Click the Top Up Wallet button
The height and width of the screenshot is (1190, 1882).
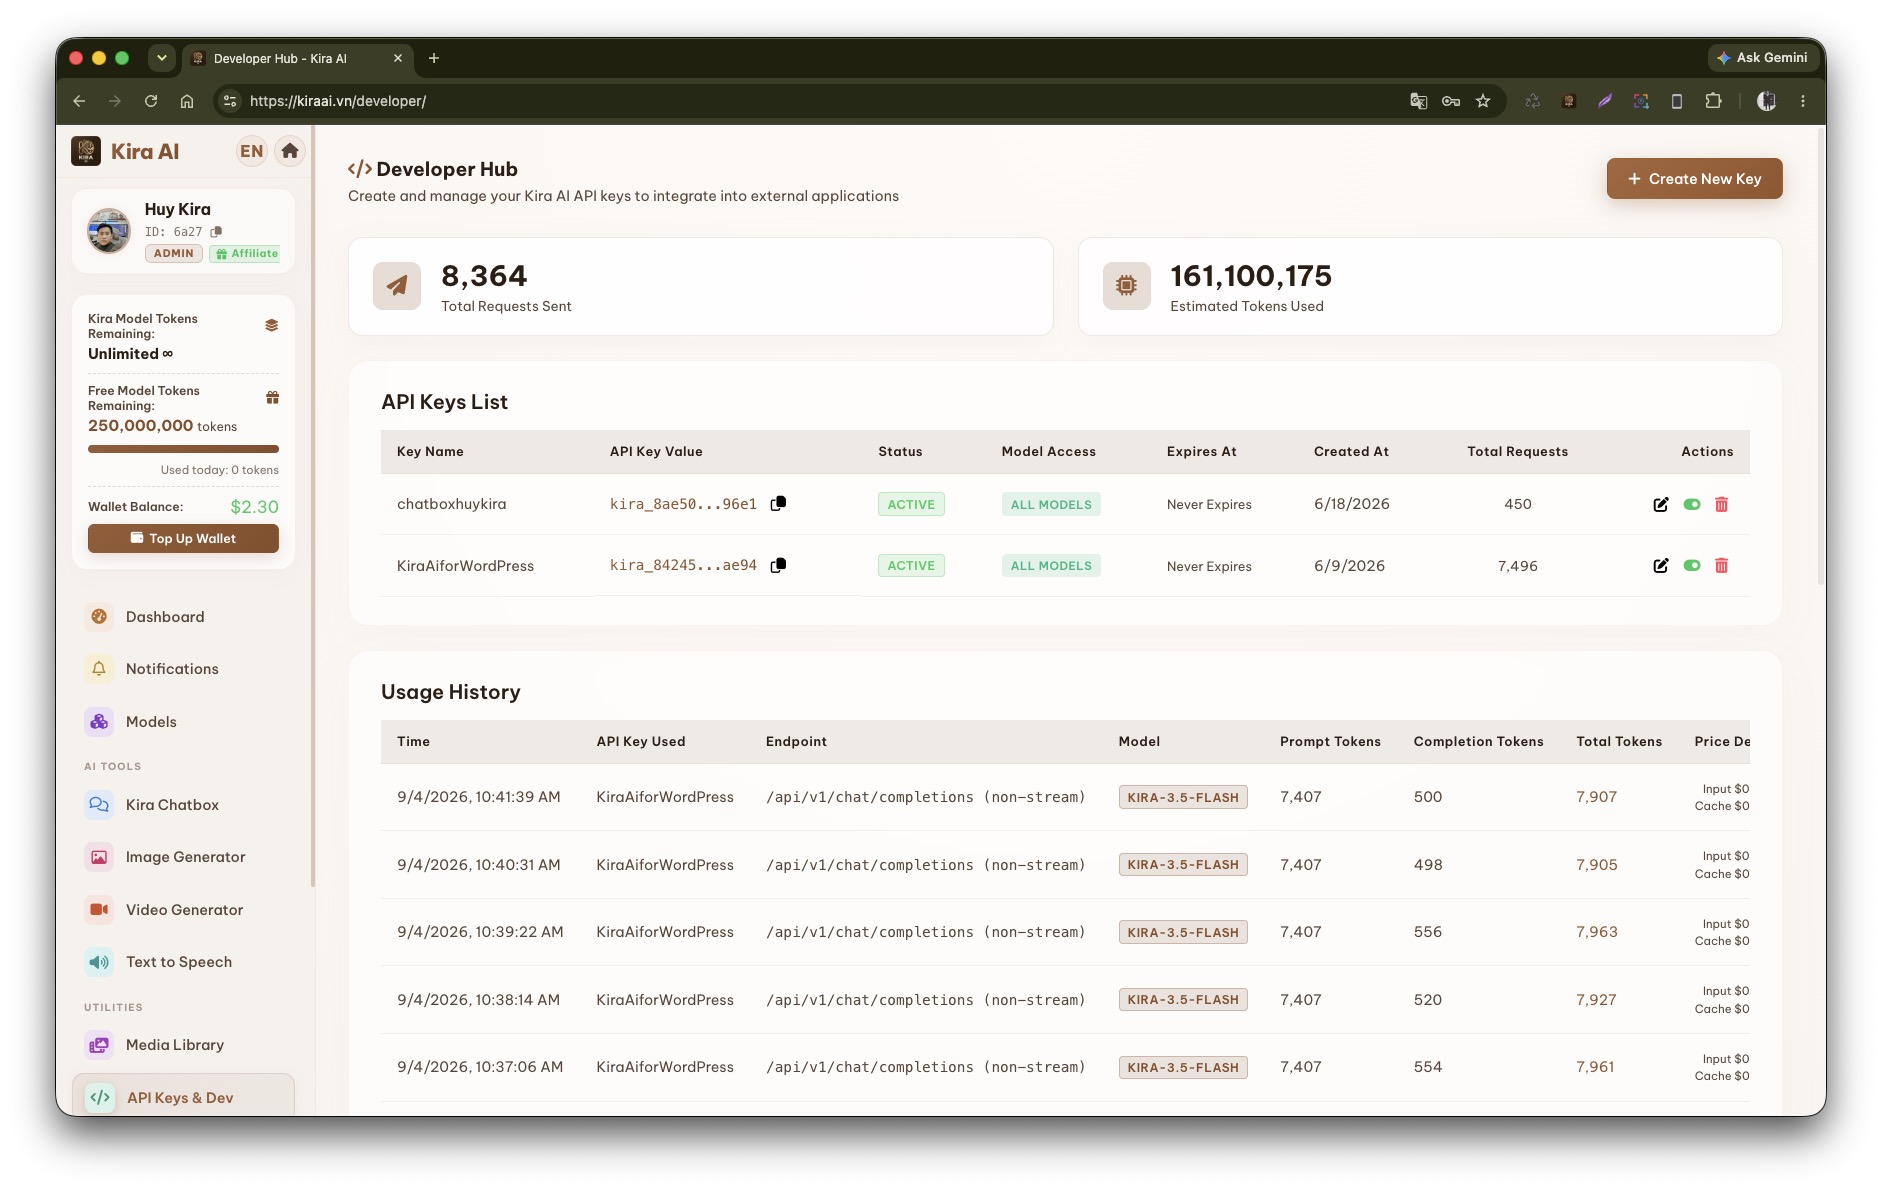pyautogui.click(x=183, y=538)
